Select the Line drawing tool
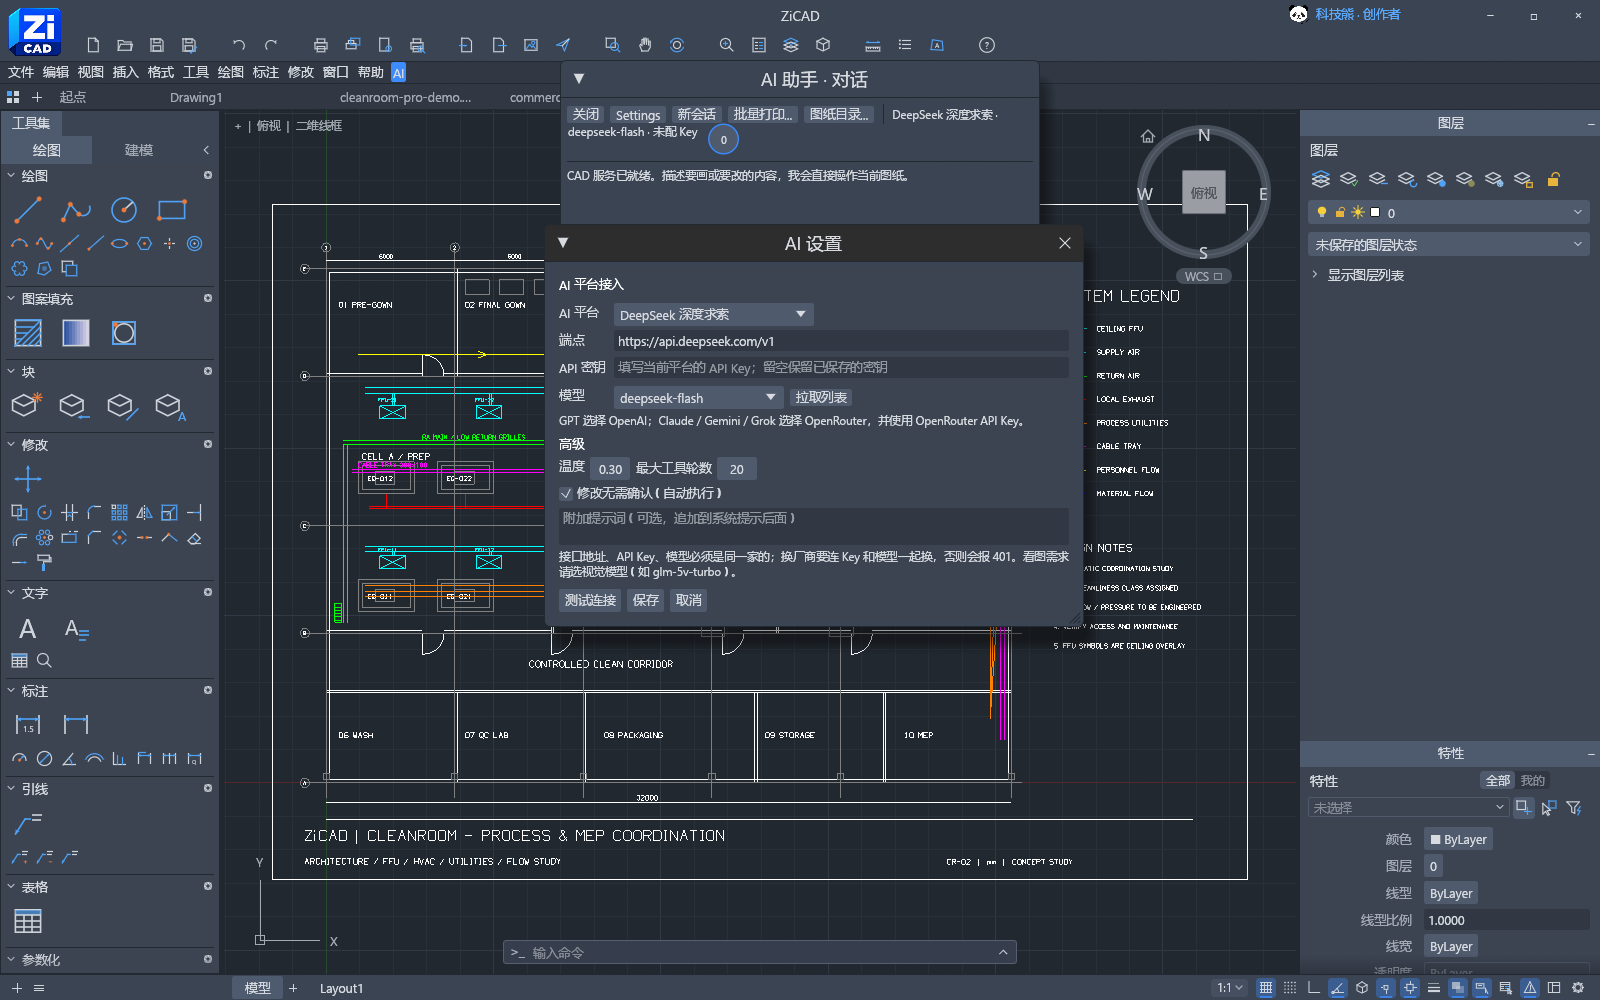The image size is (1600, 1000). pyautogui.click(x=28, y=210)
